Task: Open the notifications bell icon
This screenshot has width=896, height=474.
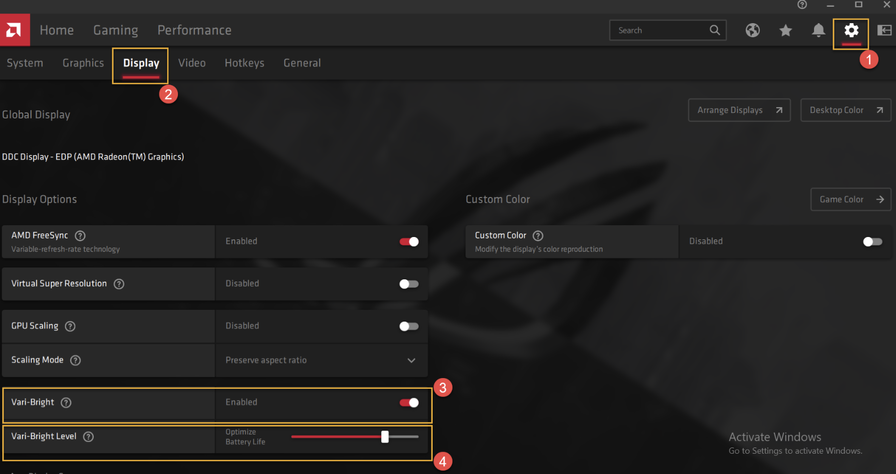Action: tap(818, 30)
